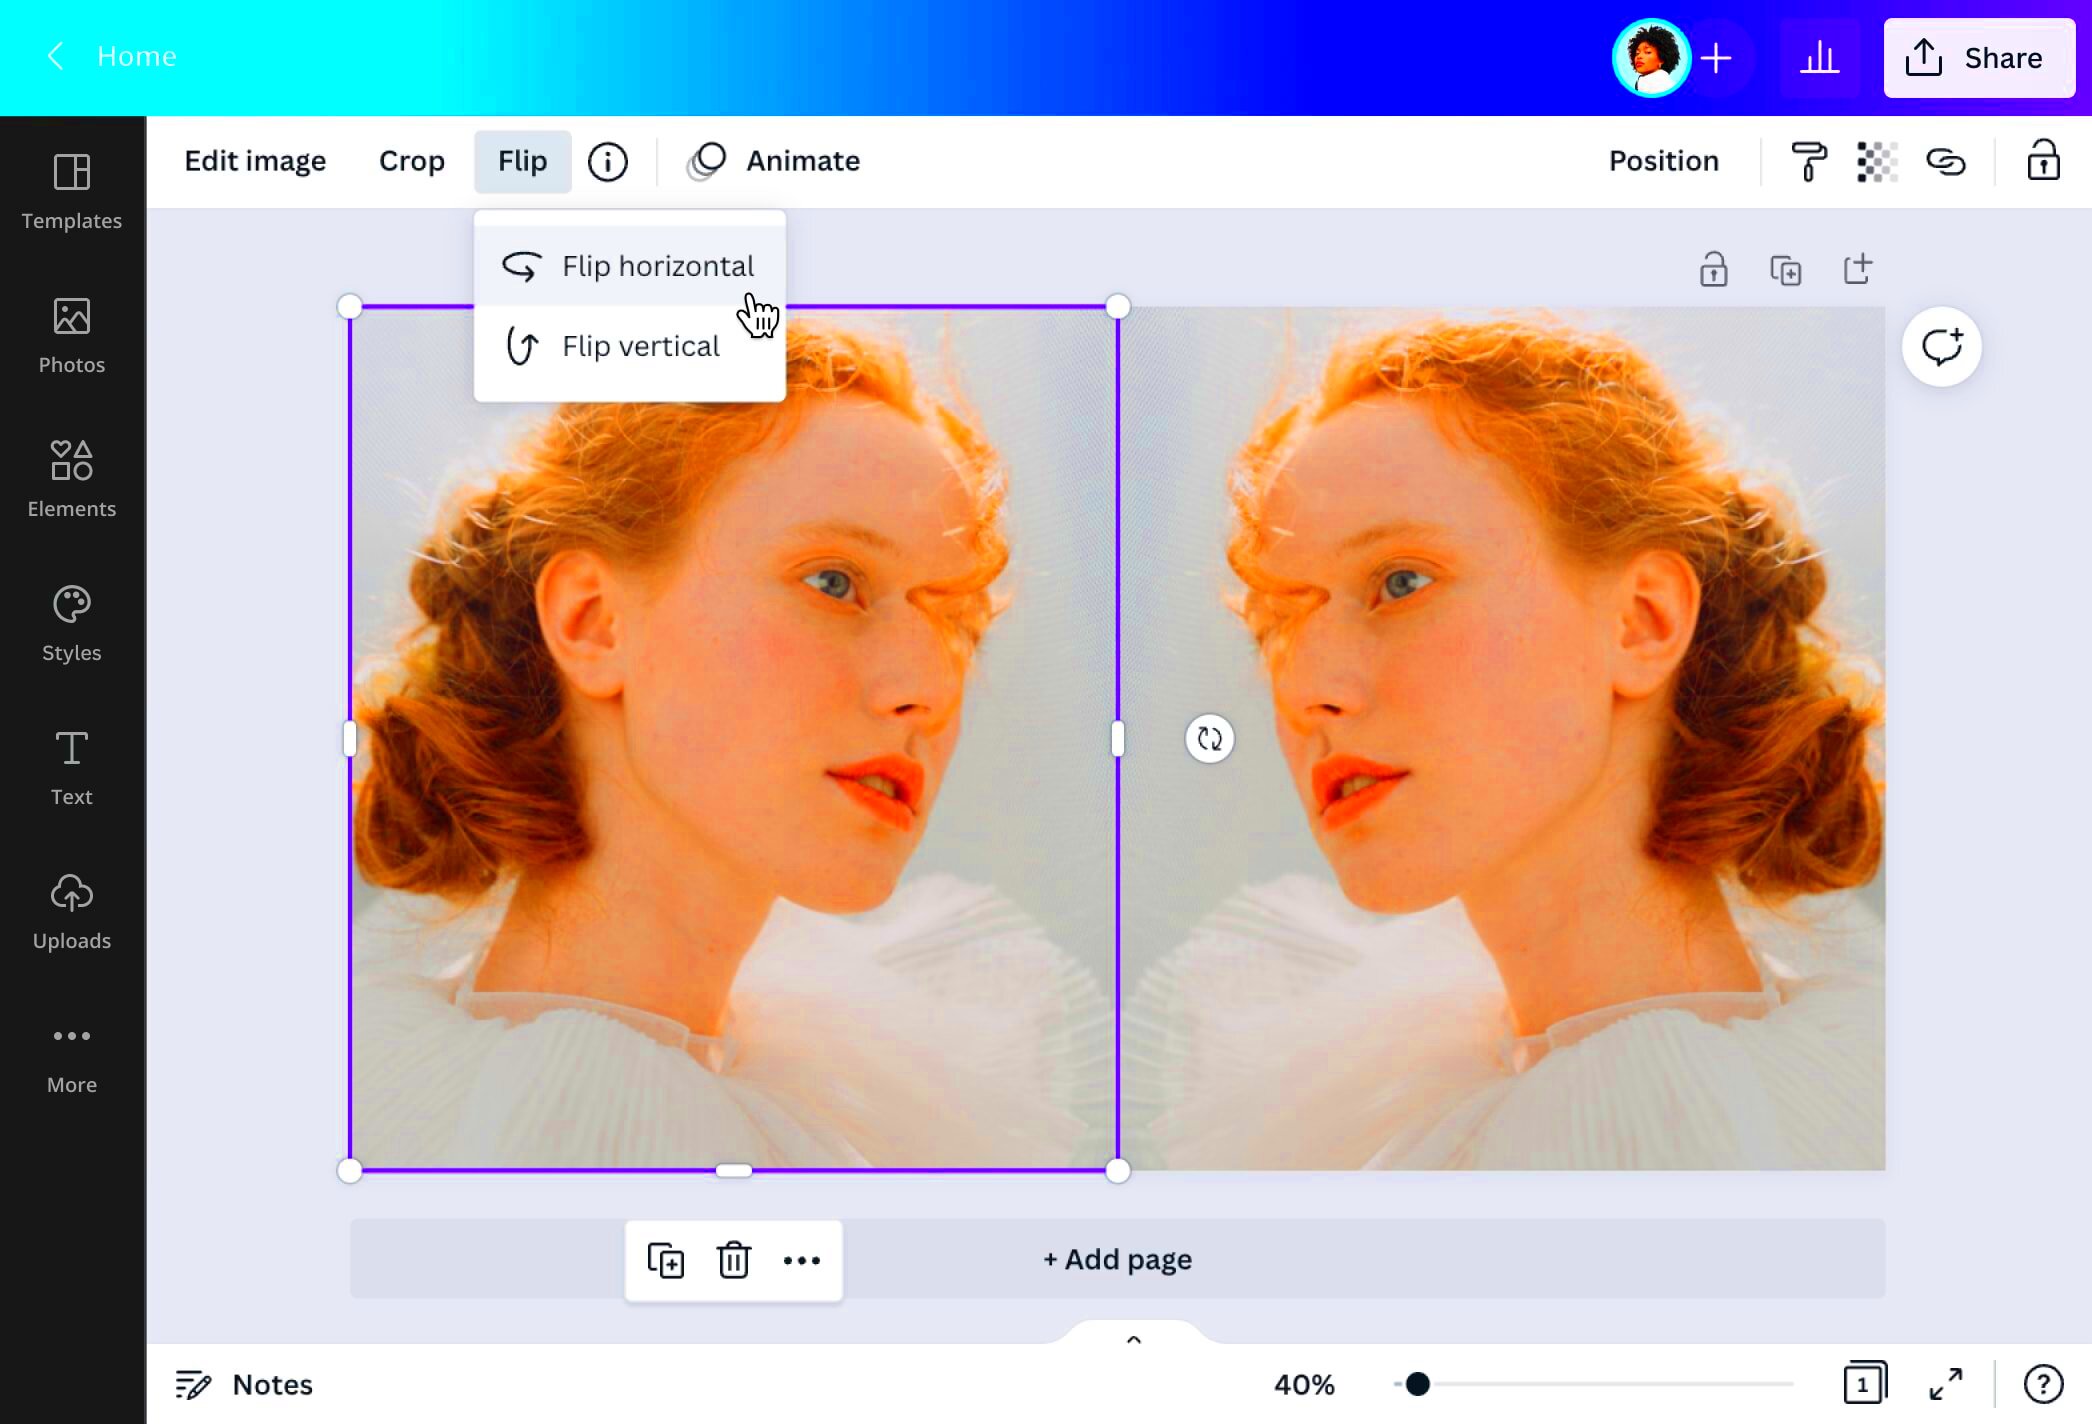Click the delete element trash icon
The image size is (2092, 1424).
(734, 1260)
